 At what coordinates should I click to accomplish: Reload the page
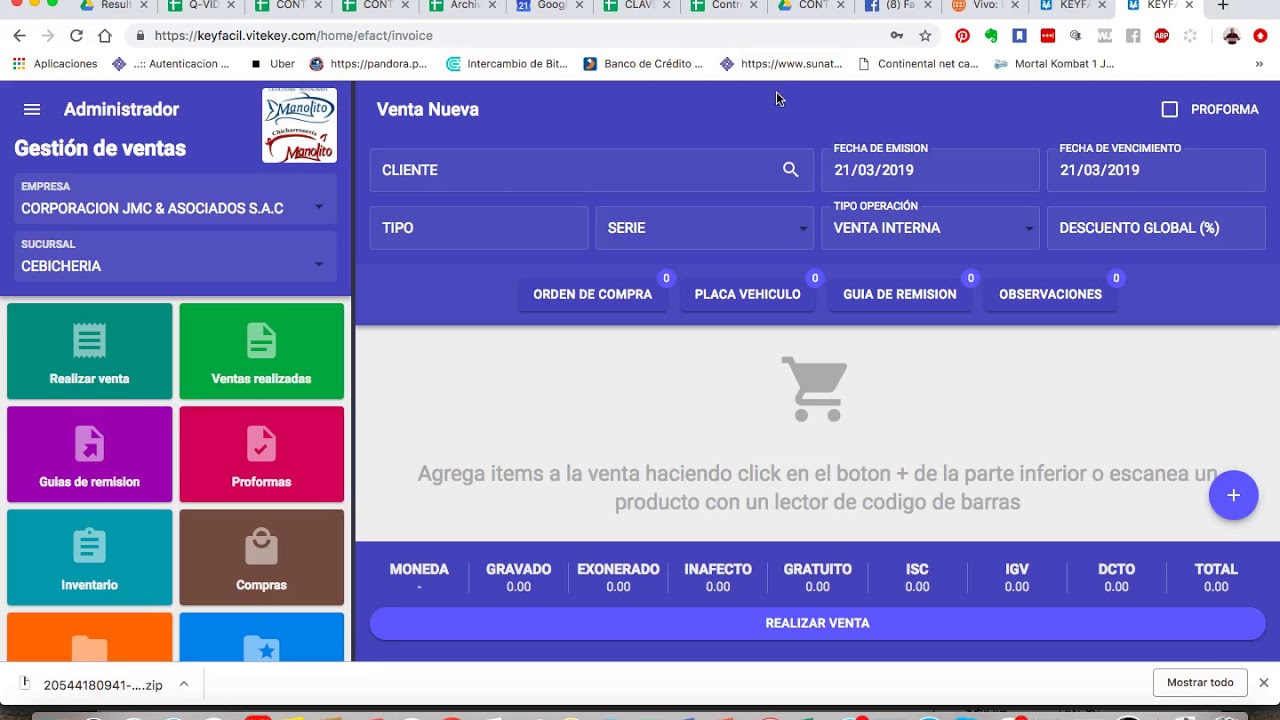click(x=76, y=36)
